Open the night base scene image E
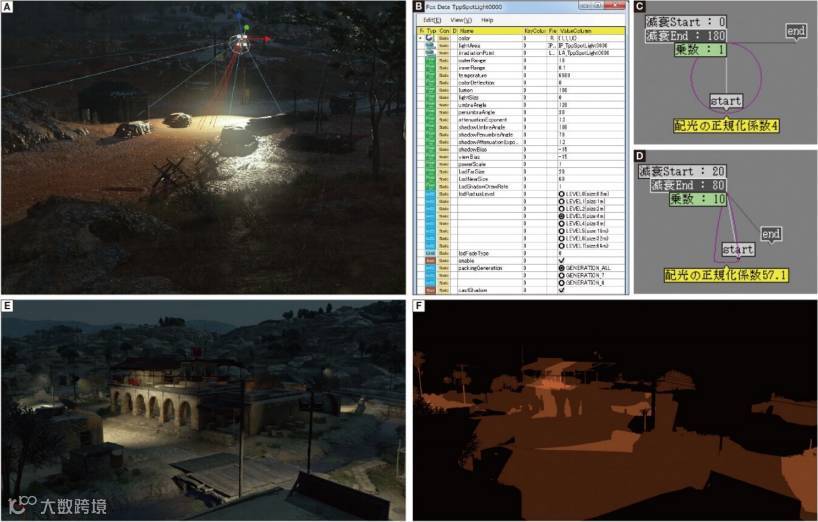 tap(203, 410)
